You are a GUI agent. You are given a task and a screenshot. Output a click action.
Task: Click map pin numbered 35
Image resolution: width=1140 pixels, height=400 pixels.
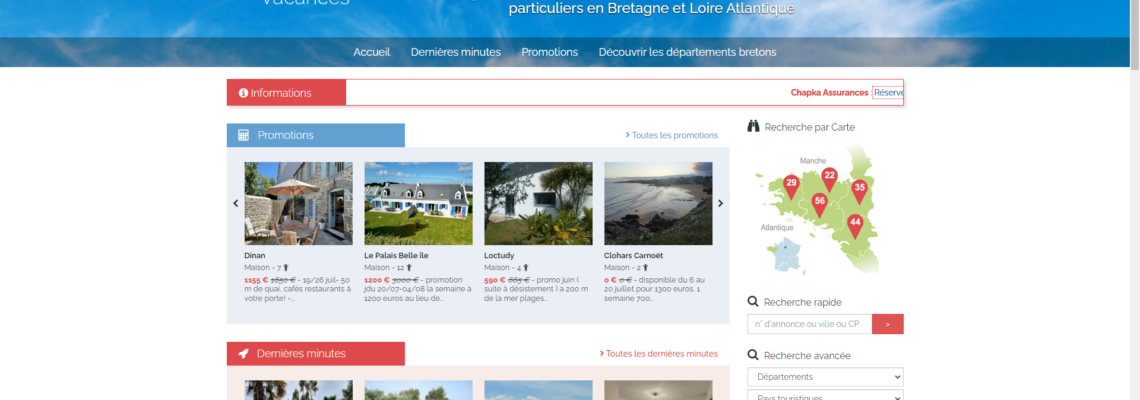859,191
